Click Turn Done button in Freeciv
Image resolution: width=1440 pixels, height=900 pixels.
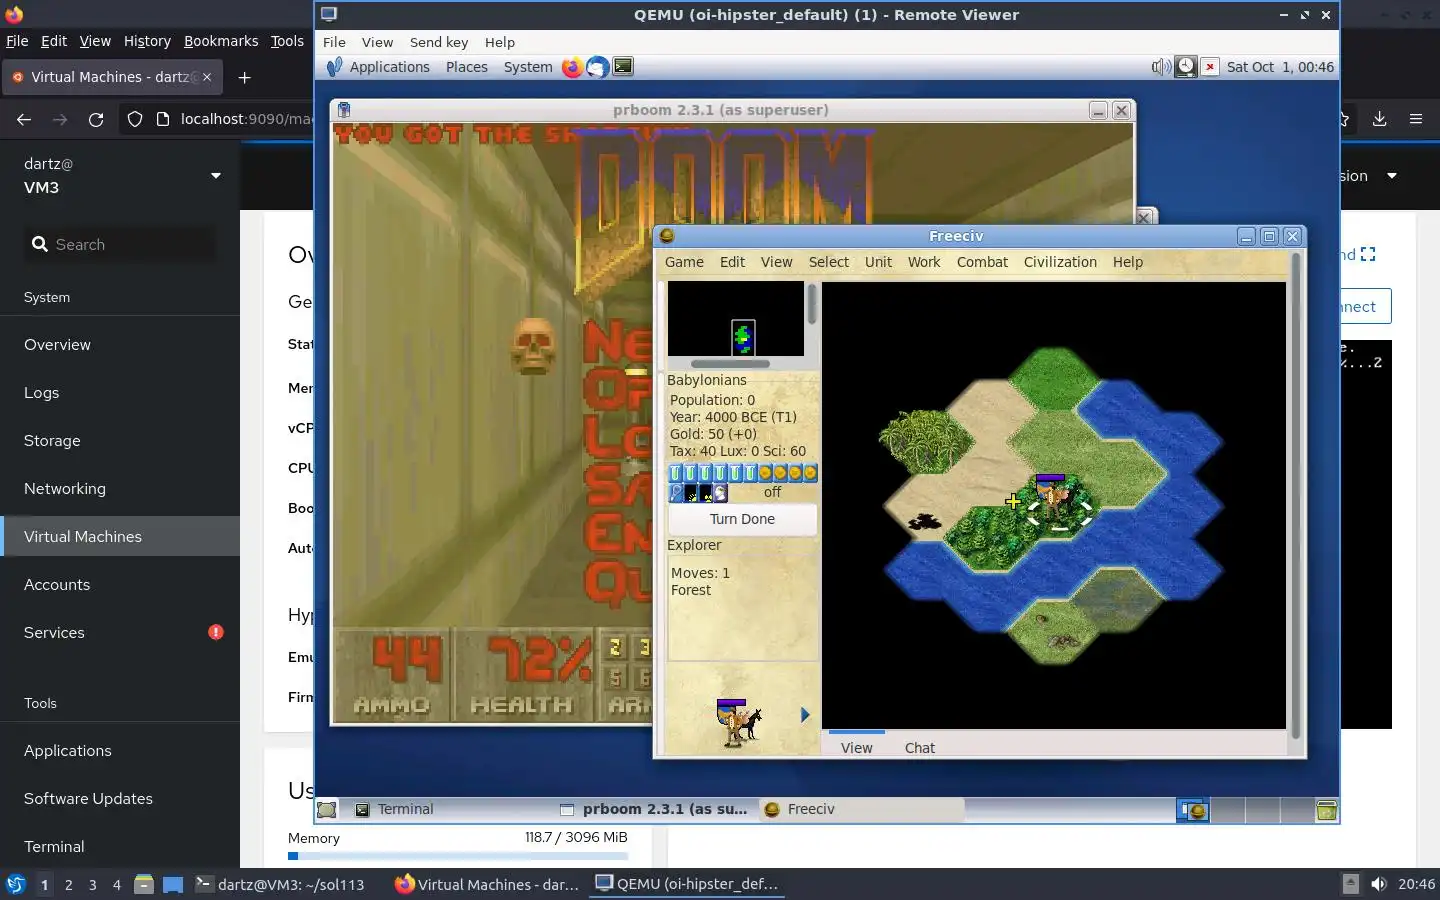coord(742,519)
